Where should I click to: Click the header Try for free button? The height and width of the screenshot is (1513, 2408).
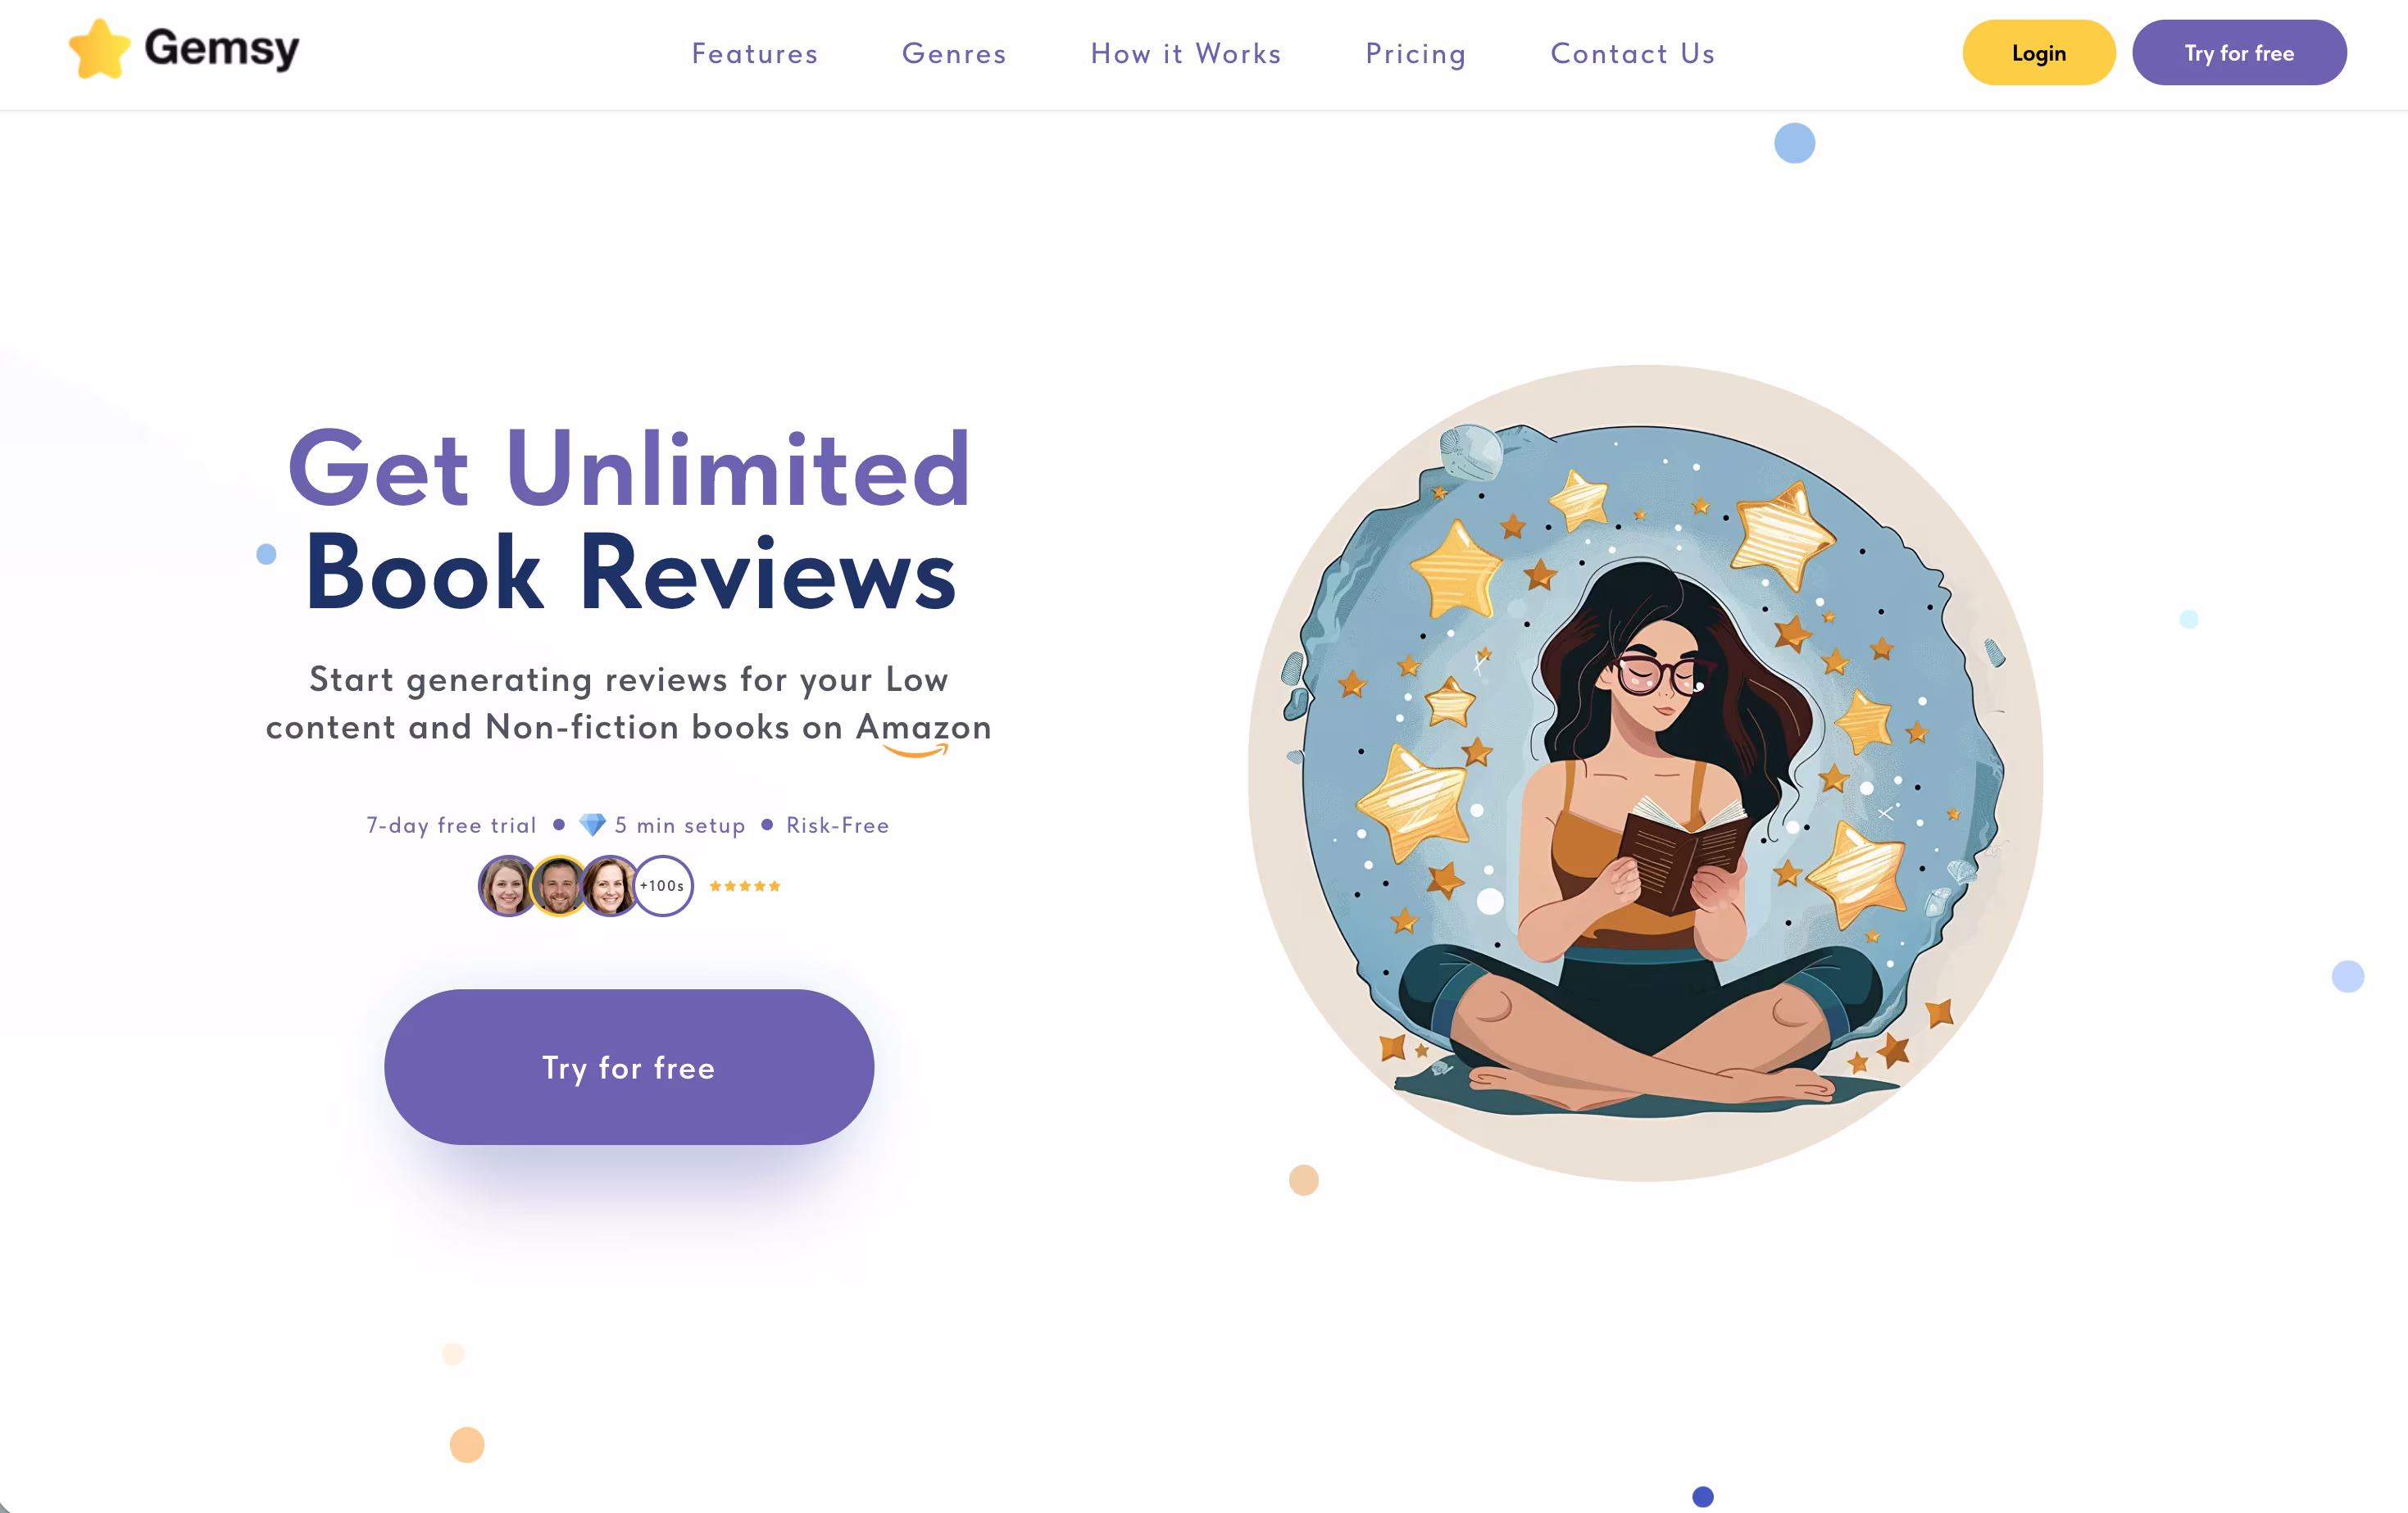[x=2239, y=53]
